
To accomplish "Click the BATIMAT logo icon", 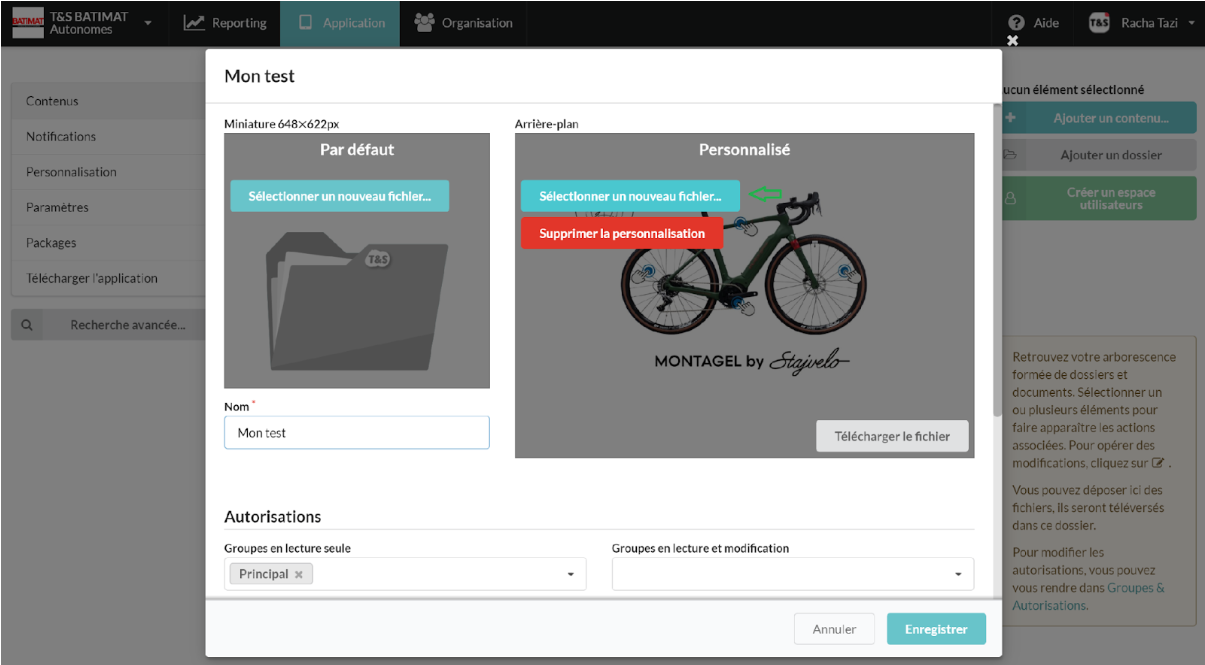I will click(x=28, y=22).
